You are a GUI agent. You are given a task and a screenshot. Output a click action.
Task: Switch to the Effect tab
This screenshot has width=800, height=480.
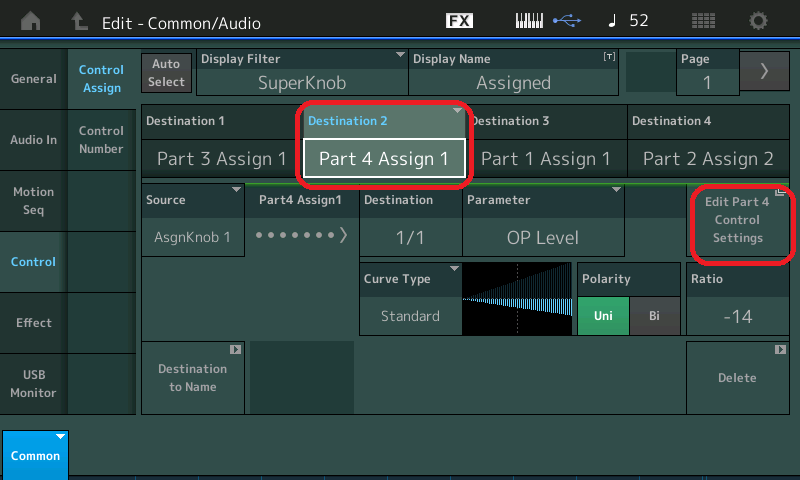[33, 323]
